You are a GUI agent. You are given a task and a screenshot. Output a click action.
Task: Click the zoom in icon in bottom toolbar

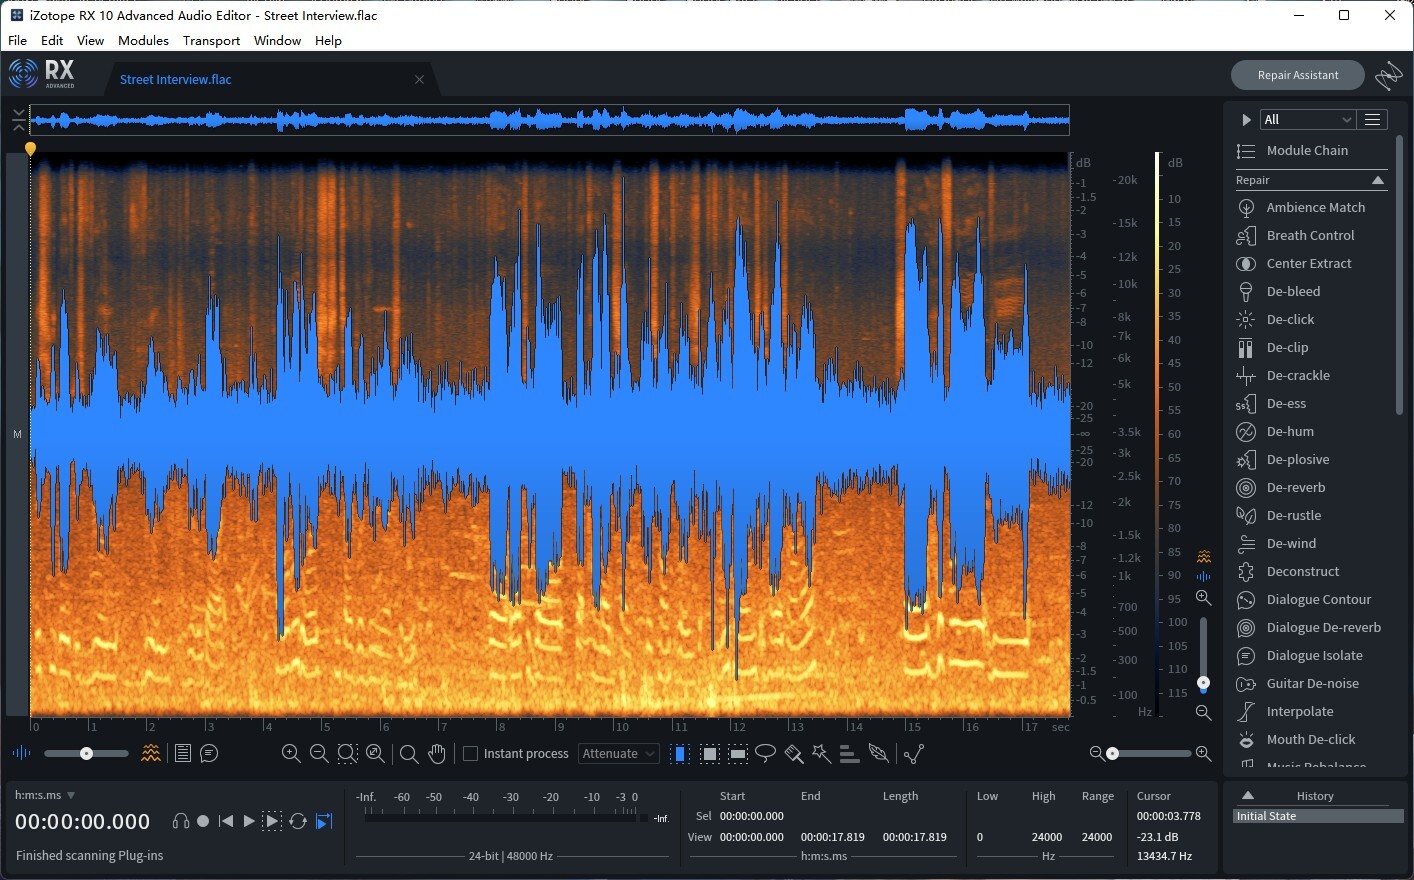[x=291, y=753]
